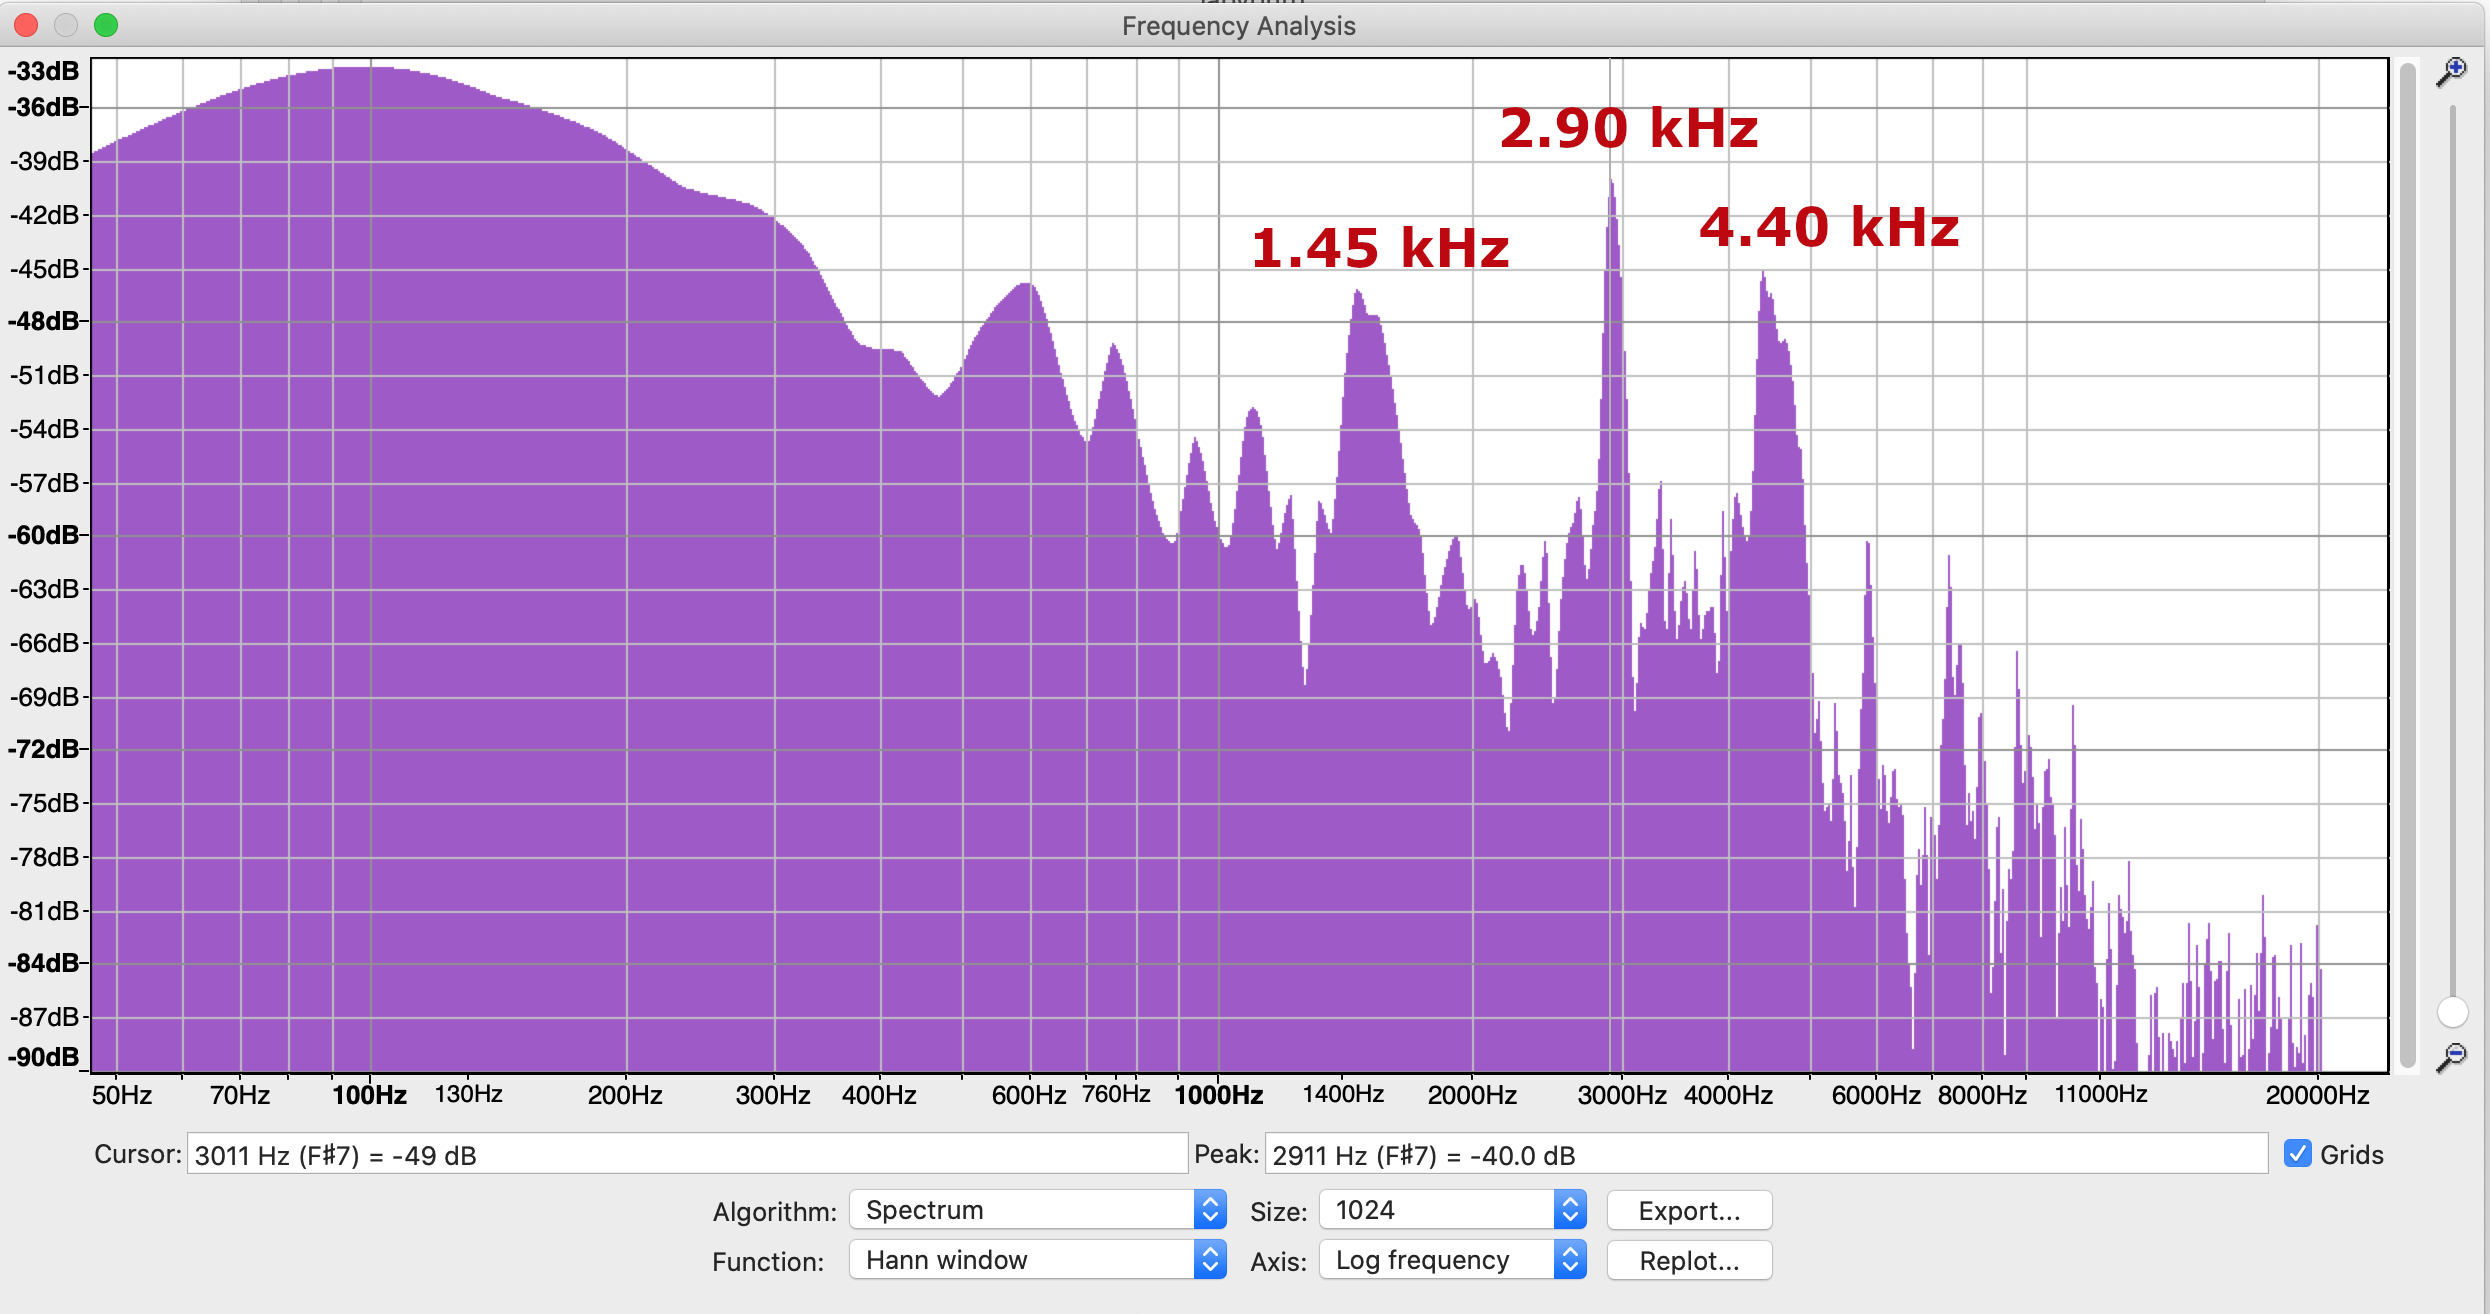Click the Frequency Analysis window title
The height and width of the screenshot is (1314, 2490).
(1238, 26)
